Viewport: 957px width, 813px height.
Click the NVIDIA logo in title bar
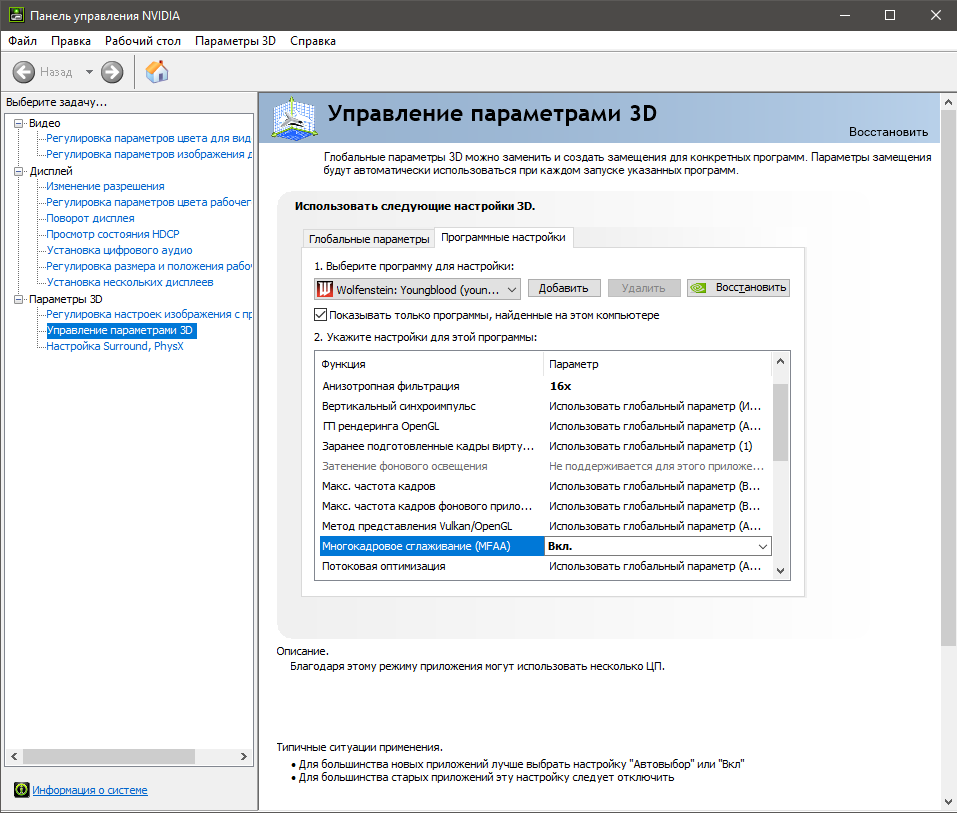[x=16, y=15]
